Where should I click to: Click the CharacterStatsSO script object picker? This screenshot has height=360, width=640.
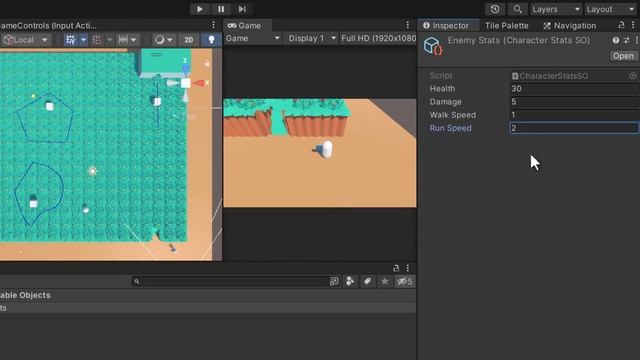tap(633, 76)
